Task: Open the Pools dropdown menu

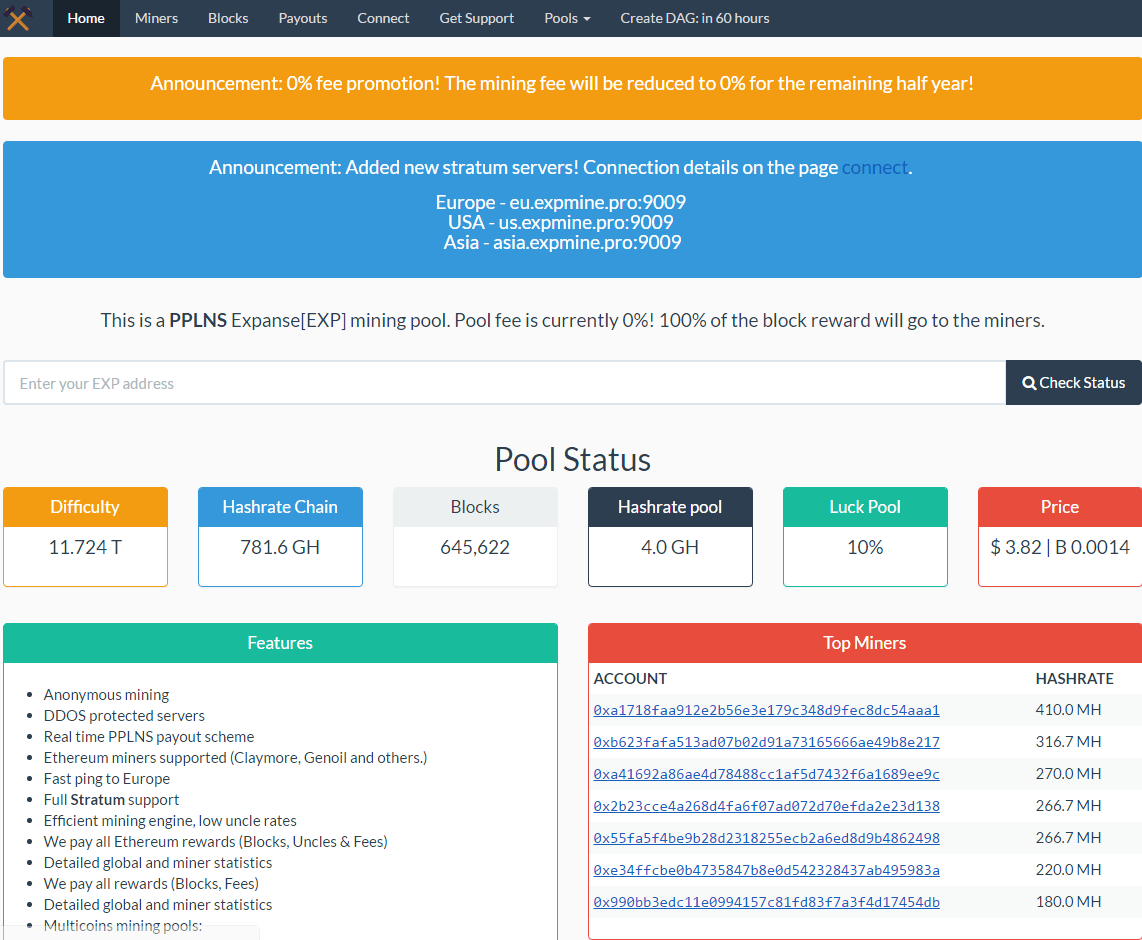Action: pos(567,18)
